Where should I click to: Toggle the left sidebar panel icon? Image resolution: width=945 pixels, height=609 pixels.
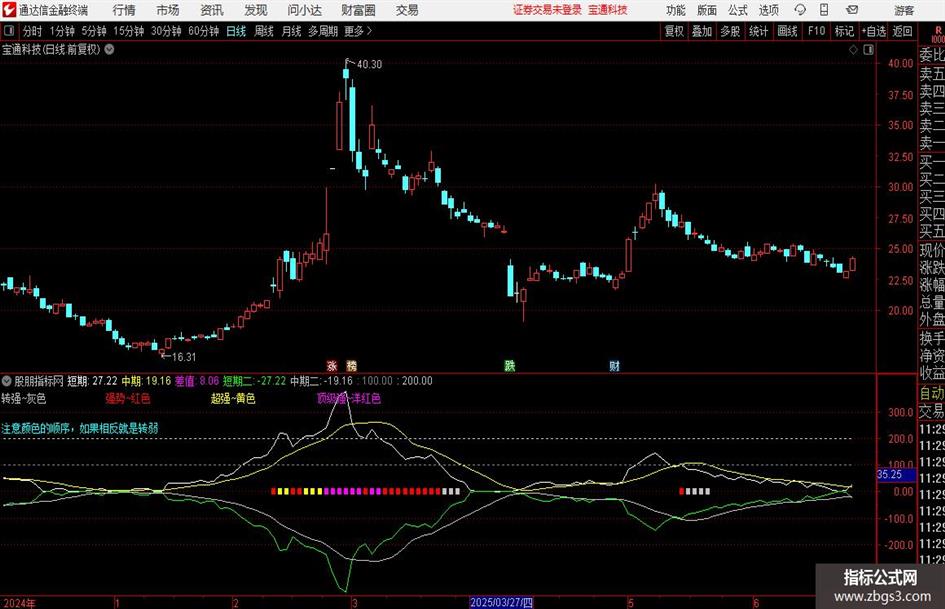(x=9, y=31)
